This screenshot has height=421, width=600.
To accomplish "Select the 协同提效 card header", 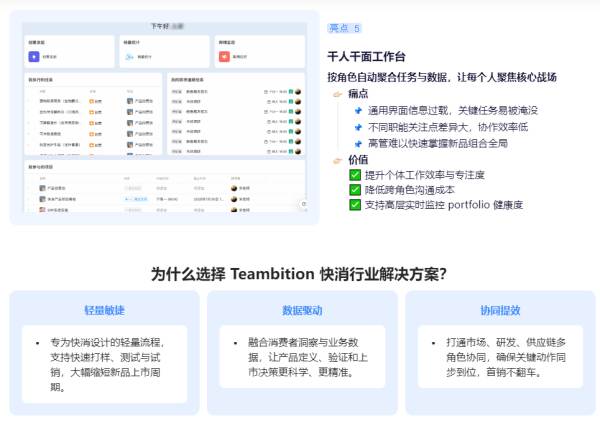I will [499, 310].
